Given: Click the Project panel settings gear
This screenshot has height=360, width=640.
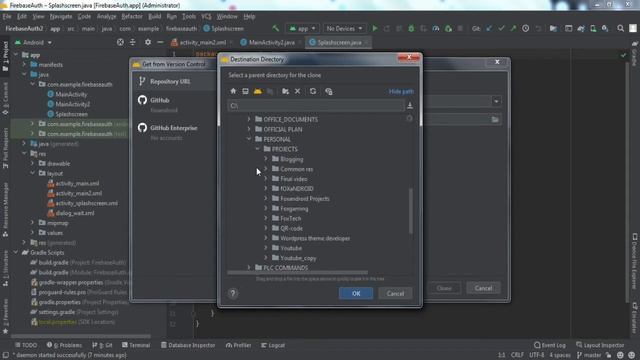Looking at the screenshot, I should (x=148, y=42).
